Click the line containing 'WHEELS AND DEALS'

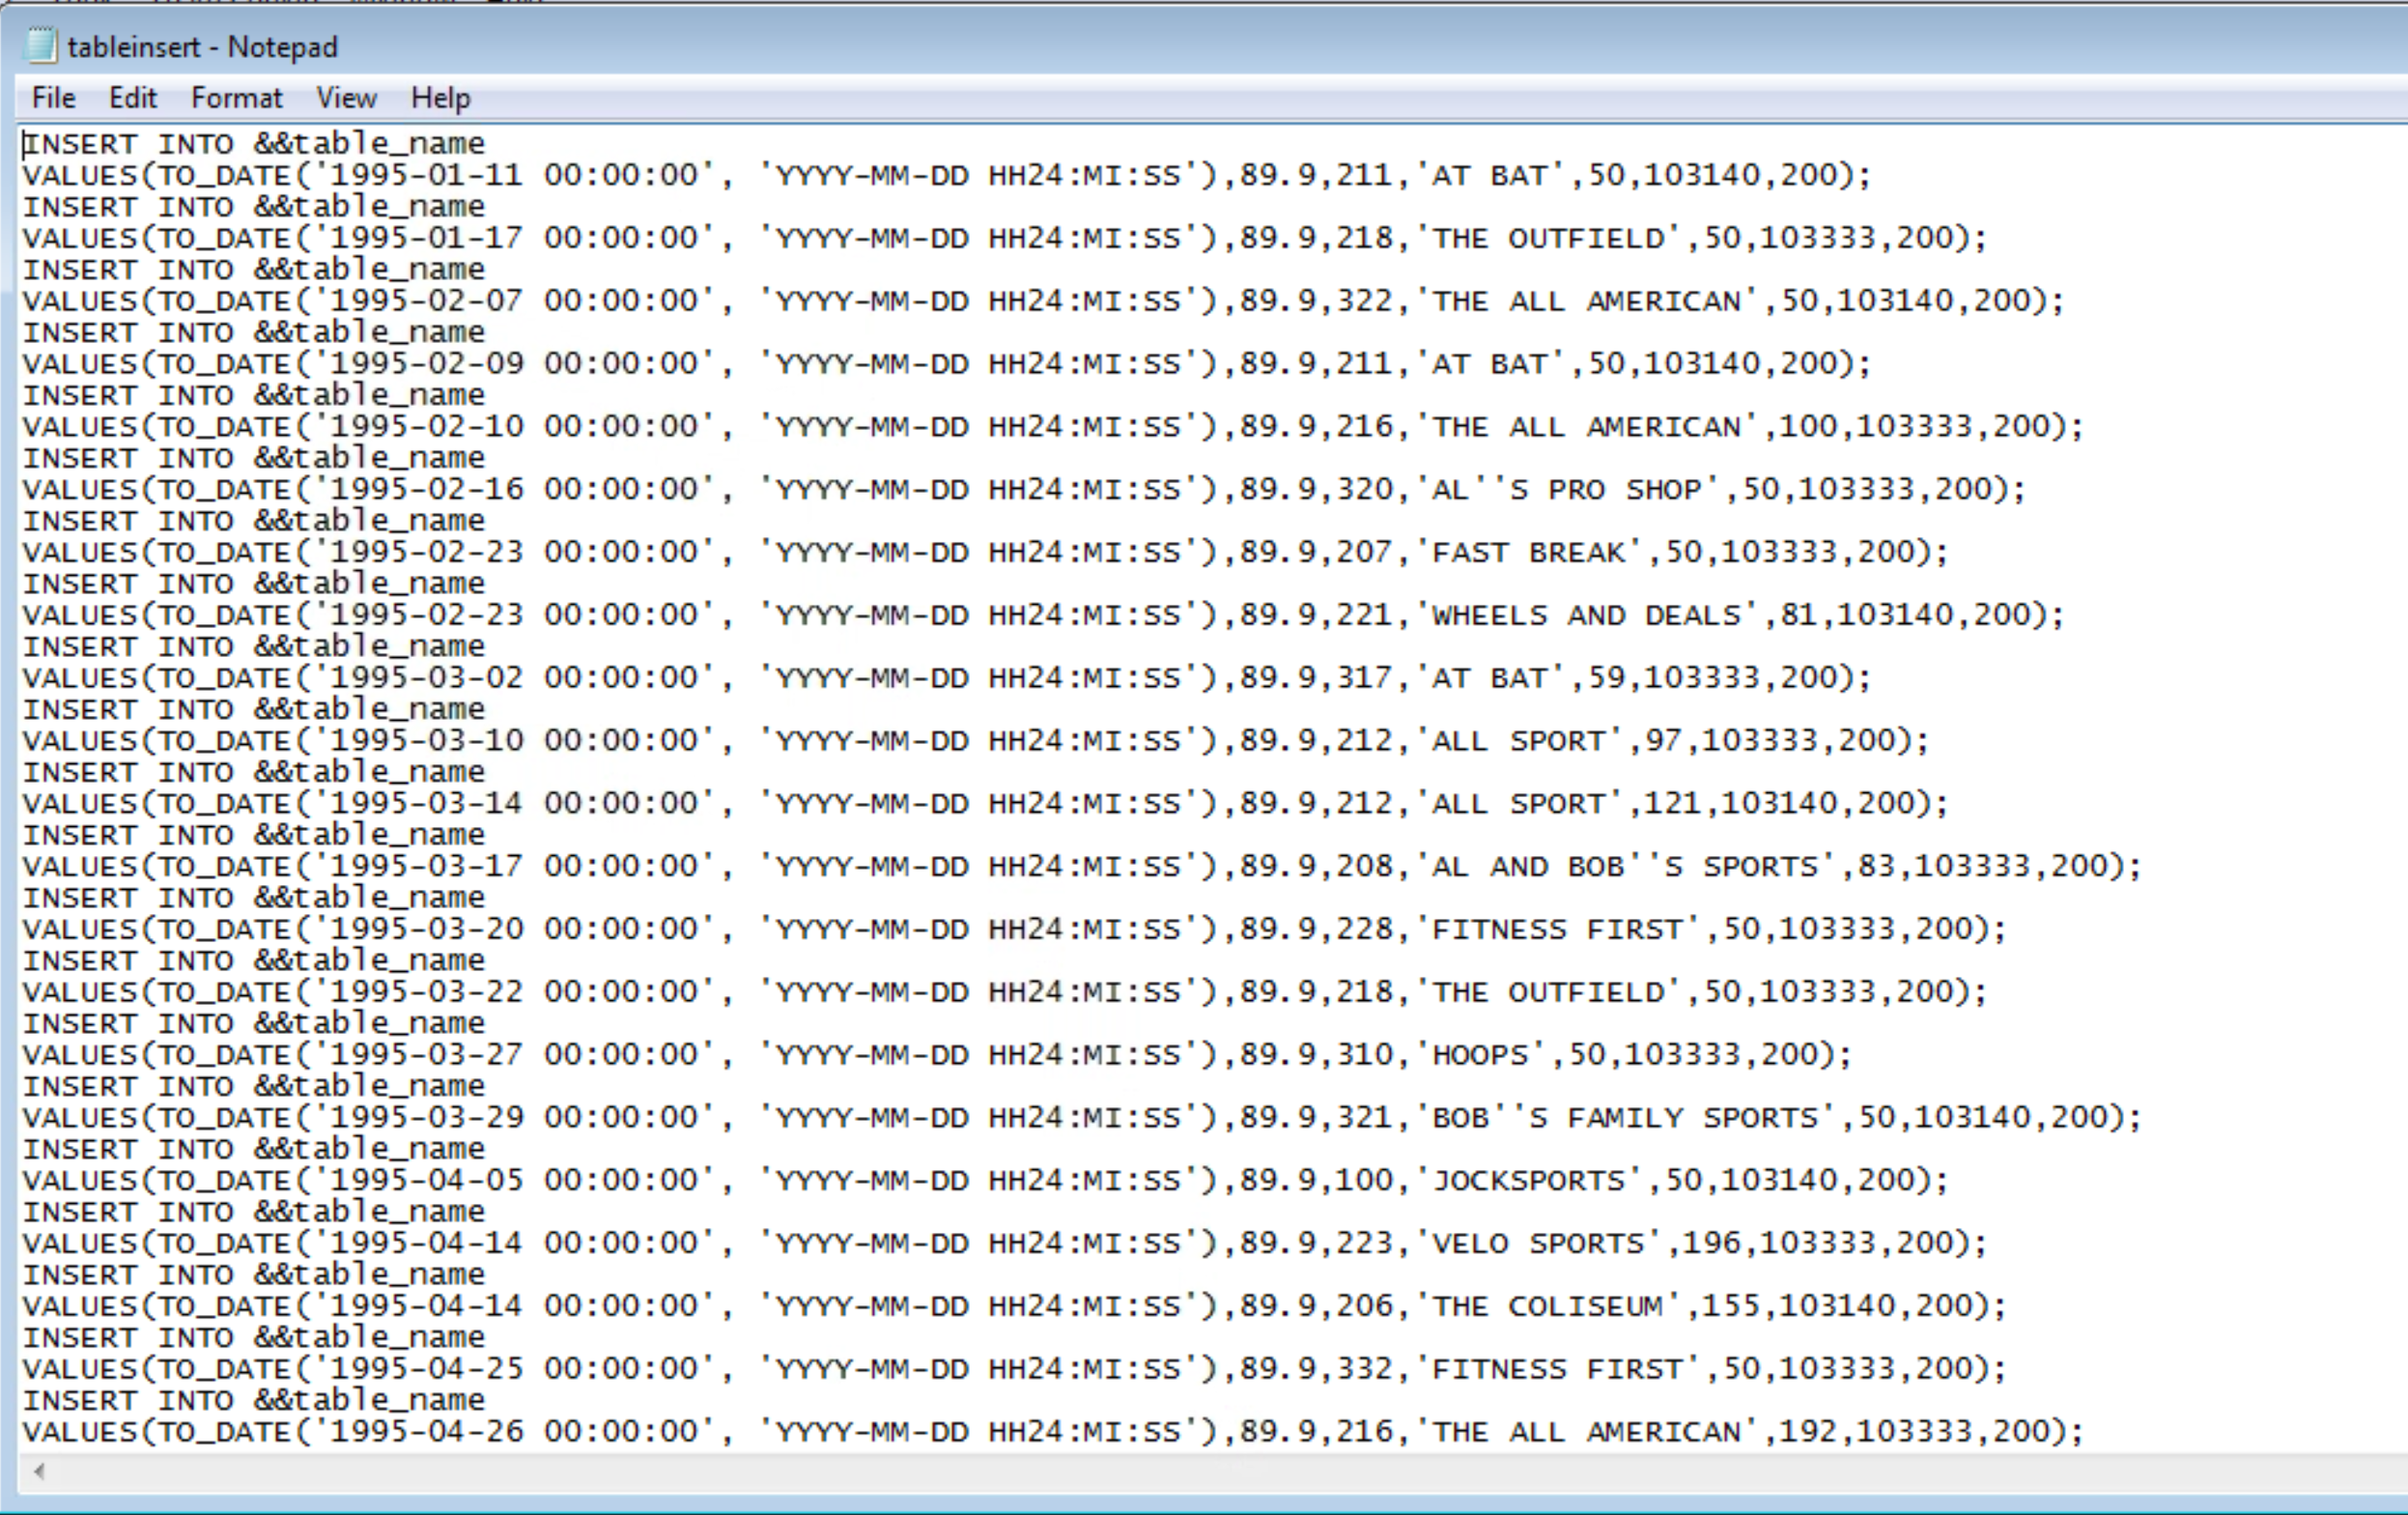pos(1043,616)
